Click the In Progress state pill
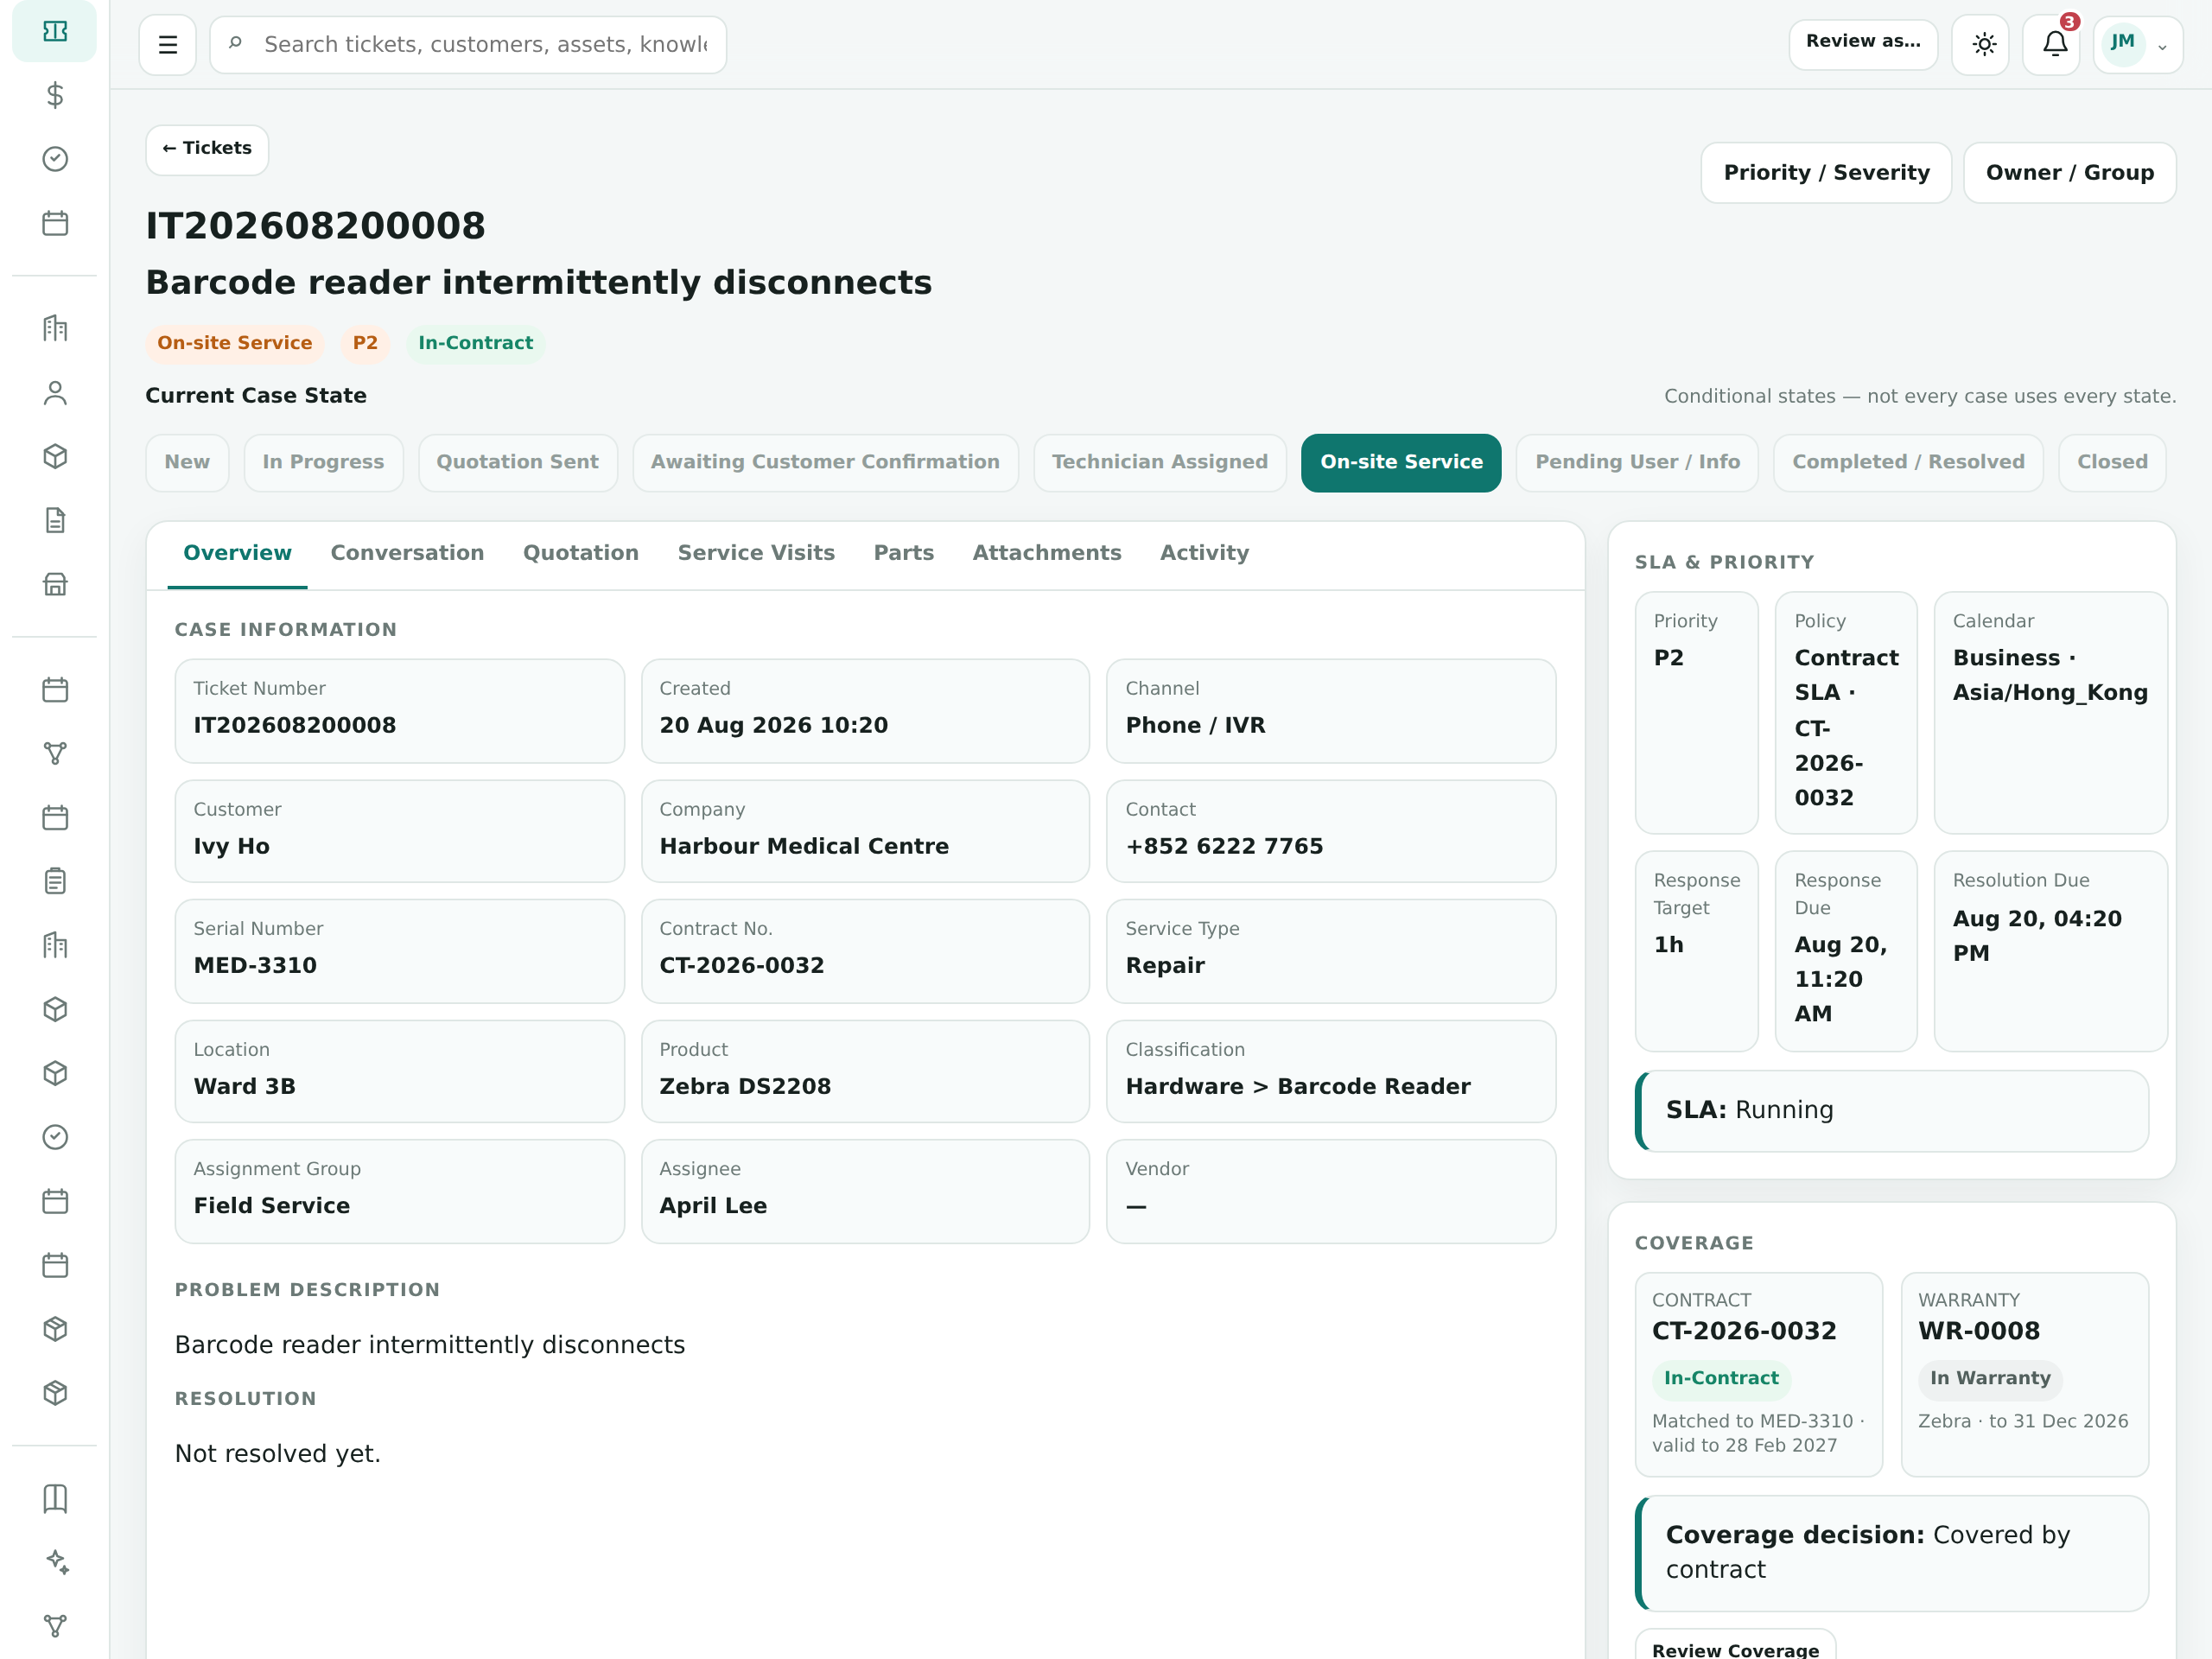 coord(323,462)
